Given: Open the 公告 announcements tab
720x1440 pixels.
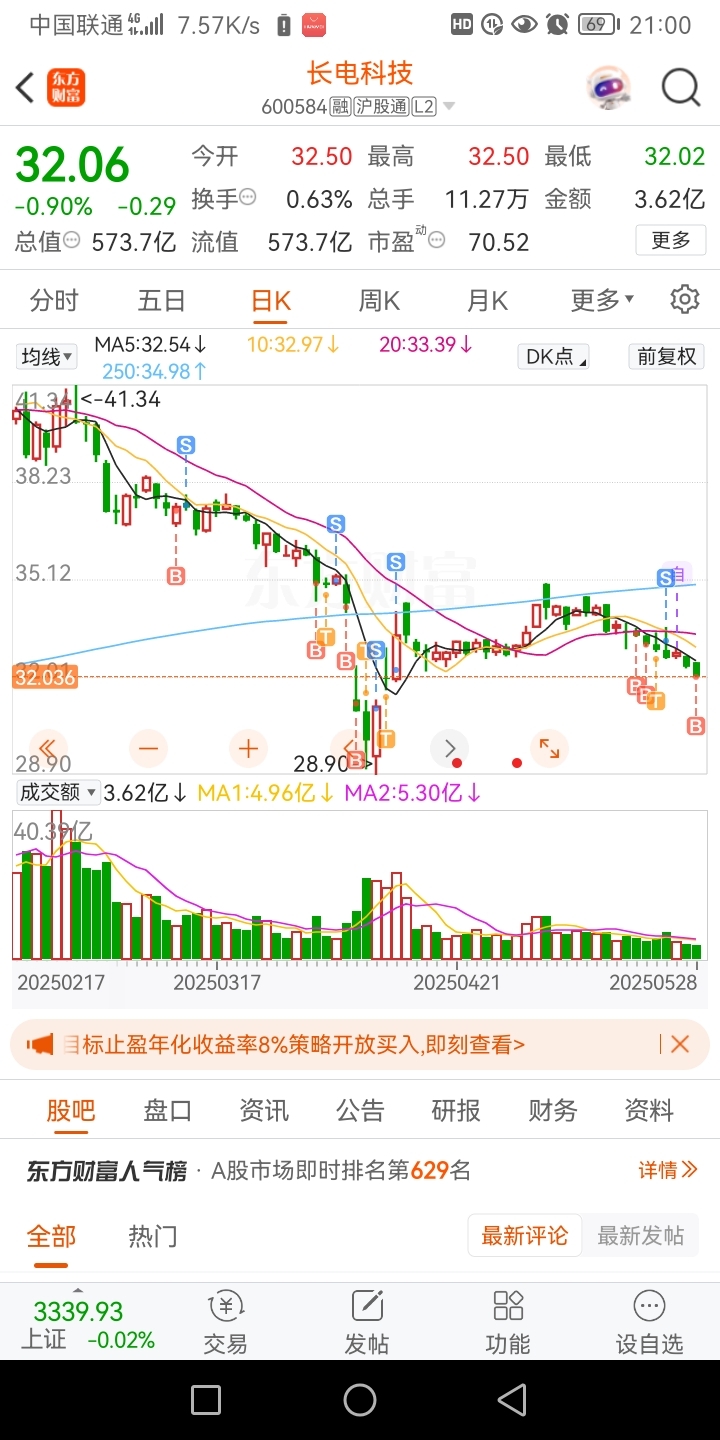Looking at the screenshot, I should tap(360, 1110).
